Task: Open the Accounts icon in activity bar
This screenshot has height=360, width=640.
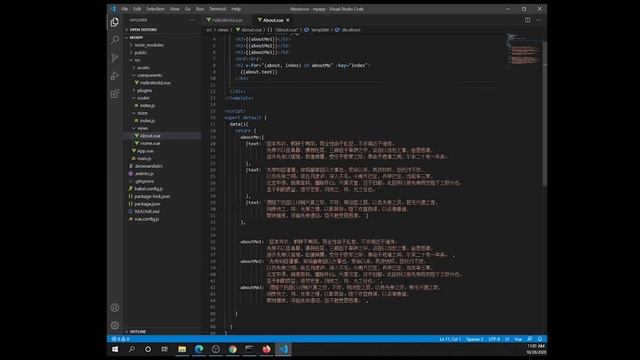Action: click(x=115, y=308)
